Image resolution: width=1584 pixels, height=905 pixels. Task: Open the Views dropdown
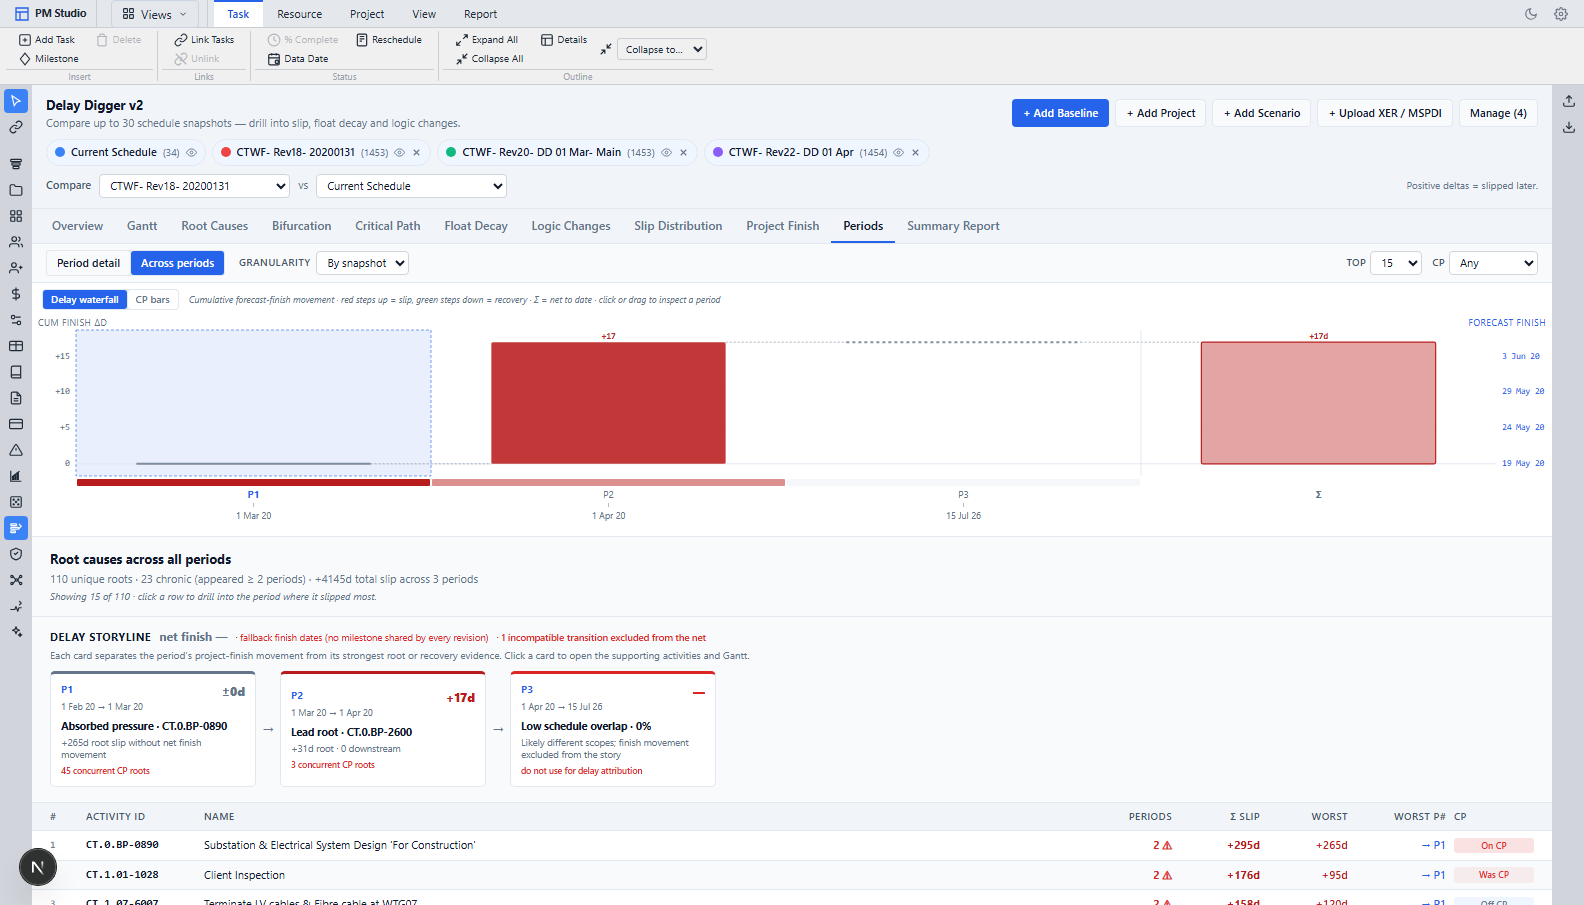pyautogui.click(x=154, y=14)
